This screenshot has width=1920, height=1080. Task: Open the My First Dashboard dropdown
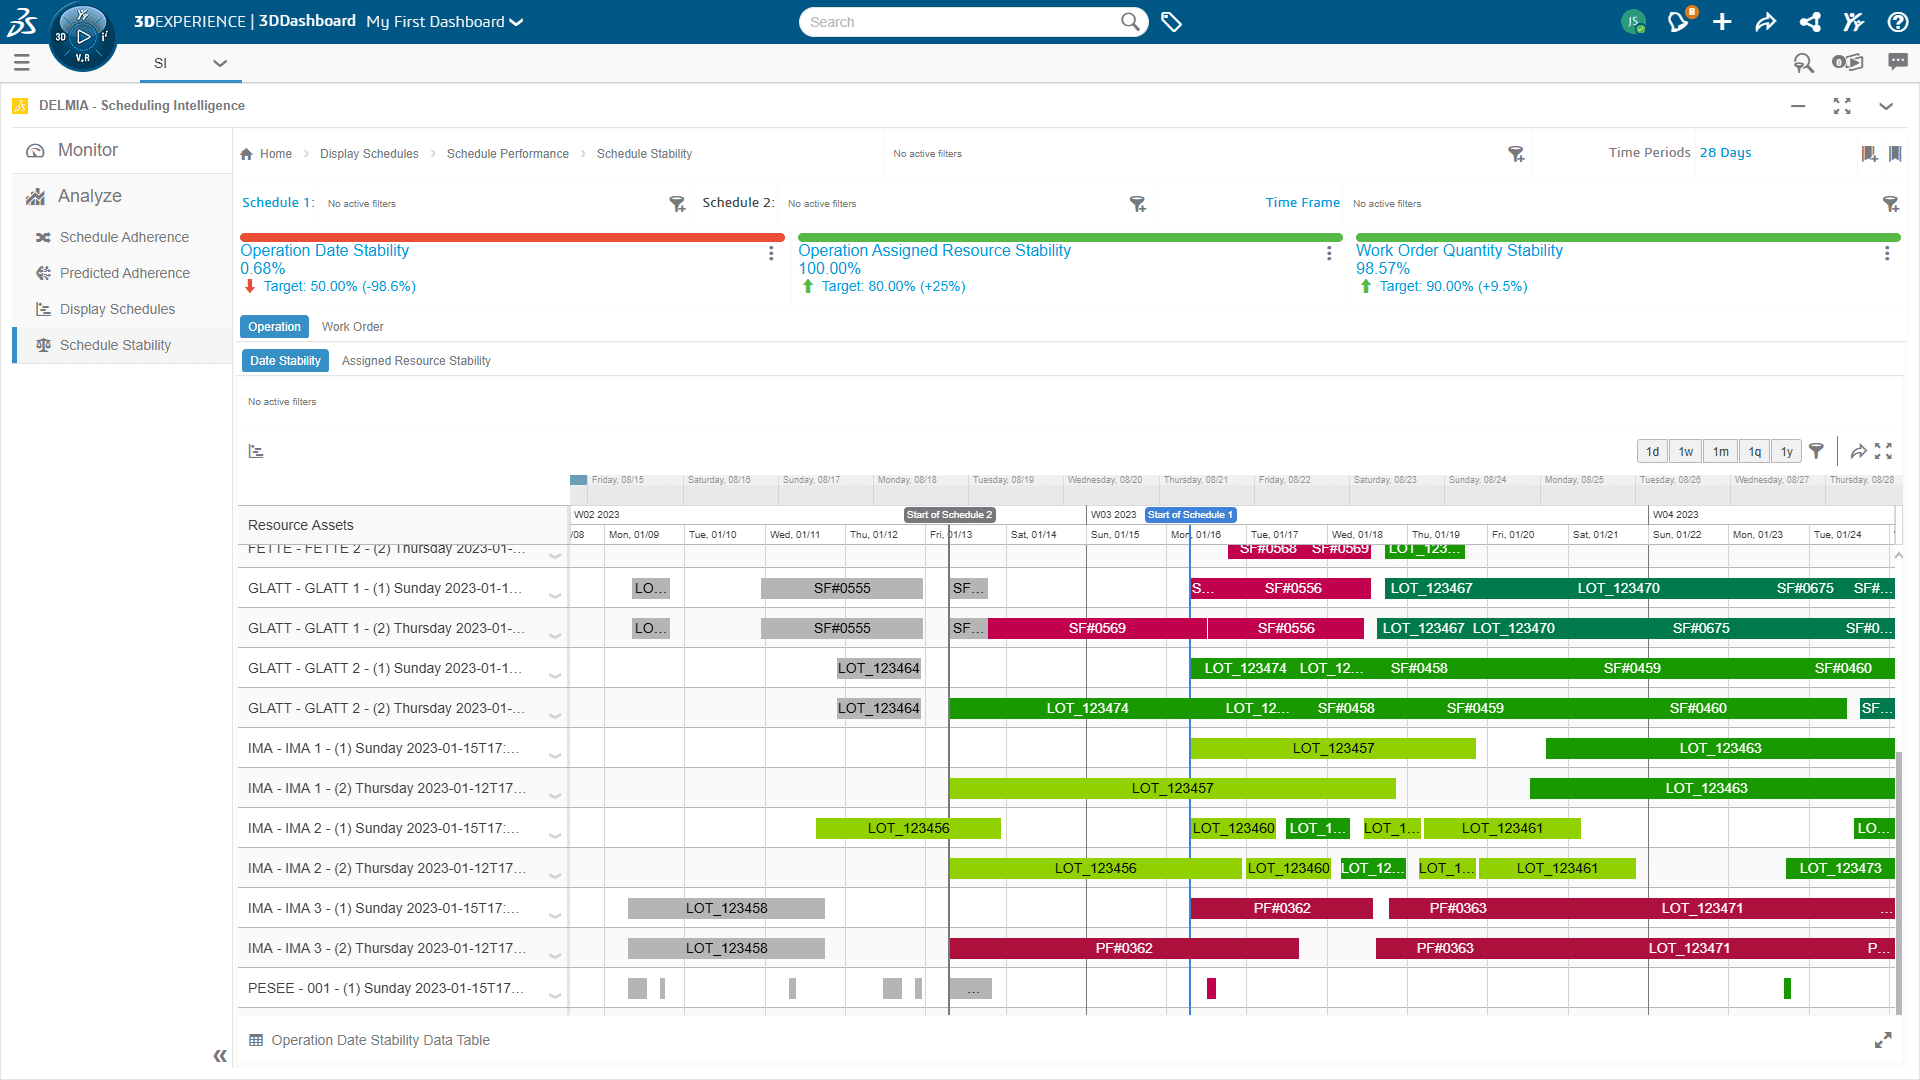pos(516,21)
